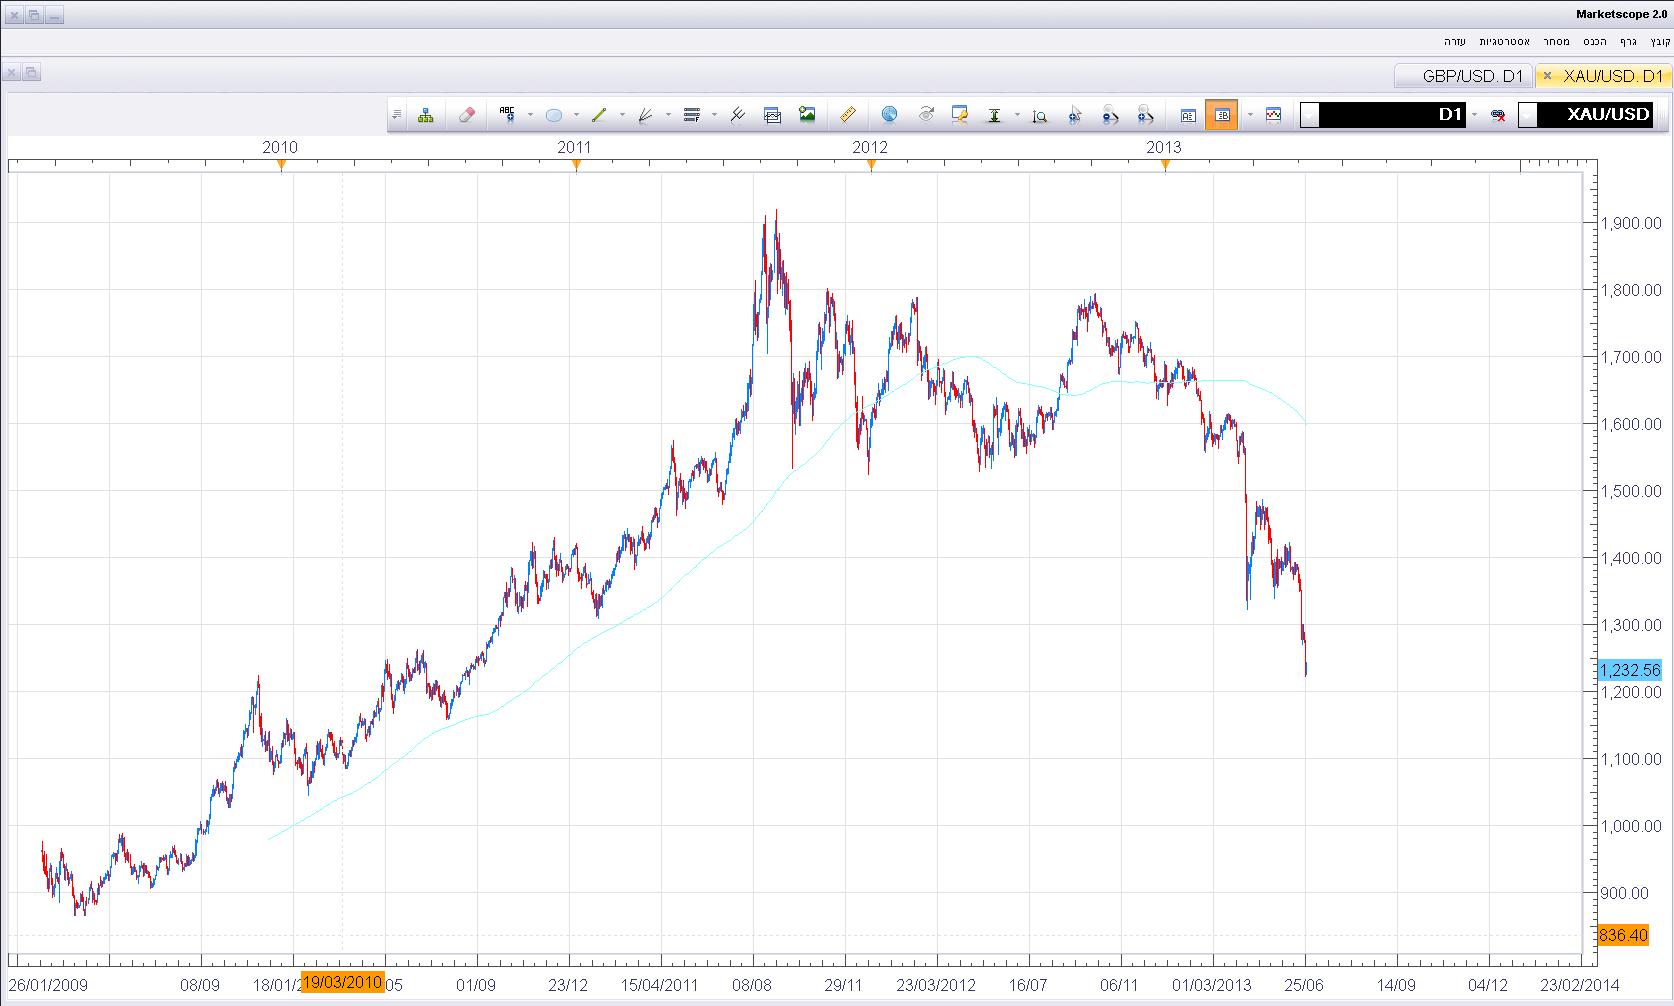Switch to the GBP/USD. D1 tab
This screenshot has height=1006, width=1674.
(x=1465, y=76)
